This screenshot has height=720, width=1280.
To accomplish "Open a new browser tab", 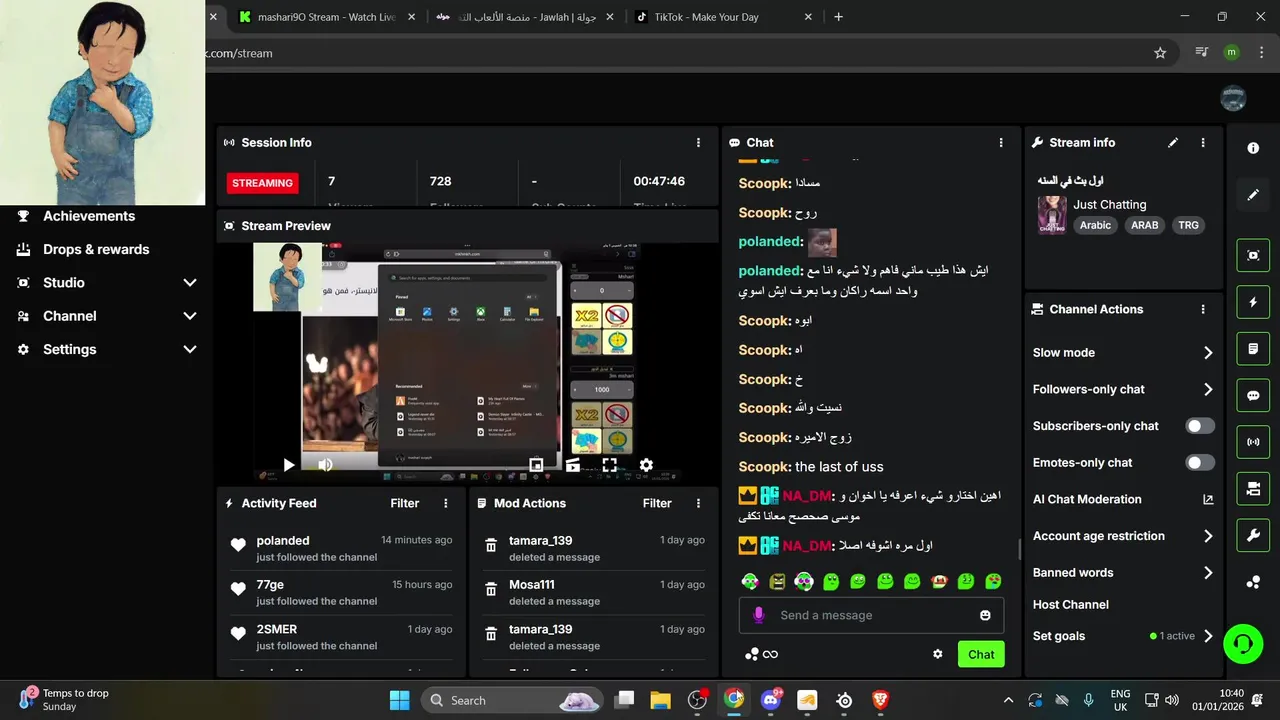I will (838, 17).
